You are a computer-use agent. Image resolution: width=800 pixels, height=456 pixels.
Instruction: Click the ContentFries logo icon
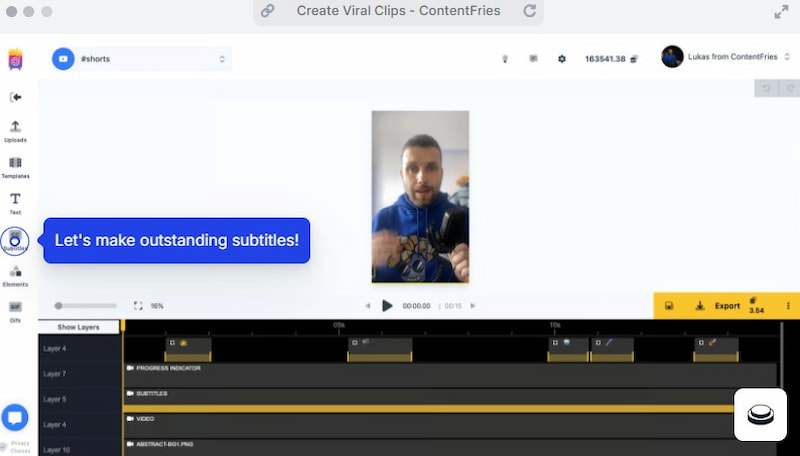15,60
